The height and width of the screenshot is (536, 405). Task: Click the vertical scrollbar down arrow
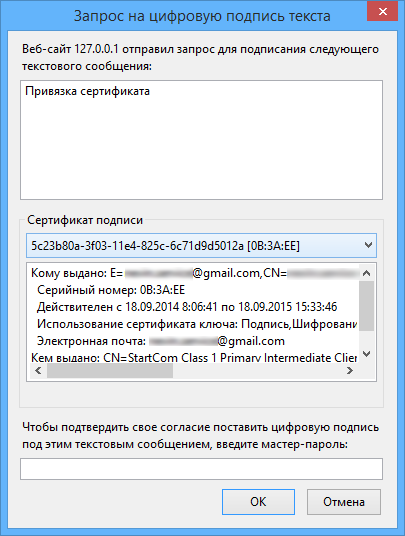tap(366, 354)
